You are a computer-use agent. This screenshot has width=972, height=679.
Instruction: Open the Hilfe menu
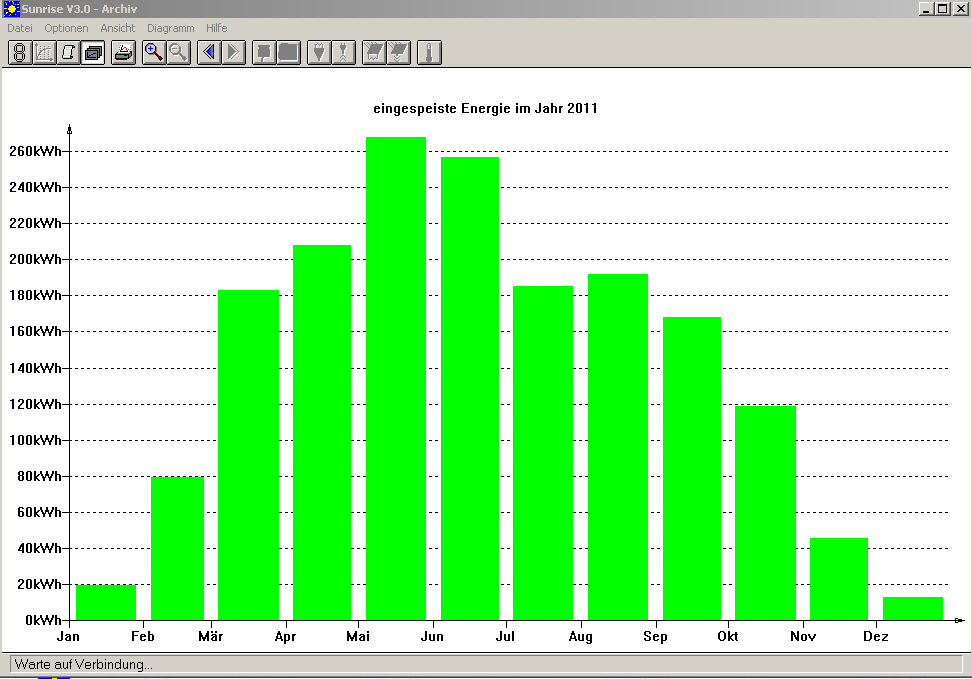[x=216, y=28]
